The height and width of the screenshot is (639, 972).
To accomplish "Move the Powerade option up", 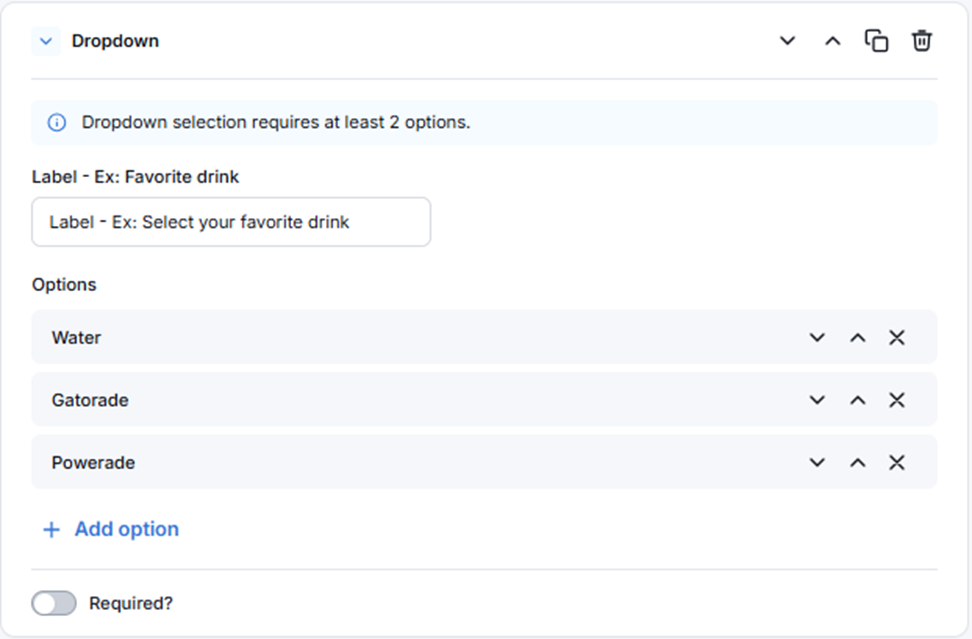I will click(857, 462).
